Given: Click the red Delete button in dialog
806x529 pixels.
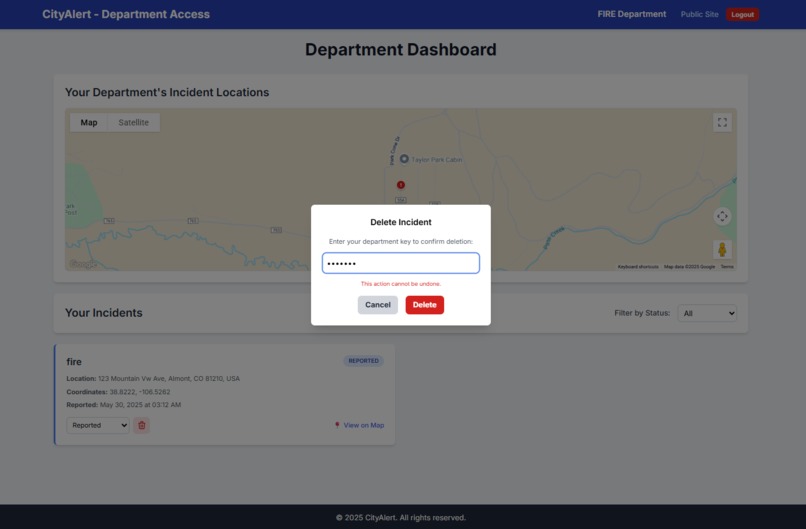Looking at the screenshot, I should tap(424, 305).
